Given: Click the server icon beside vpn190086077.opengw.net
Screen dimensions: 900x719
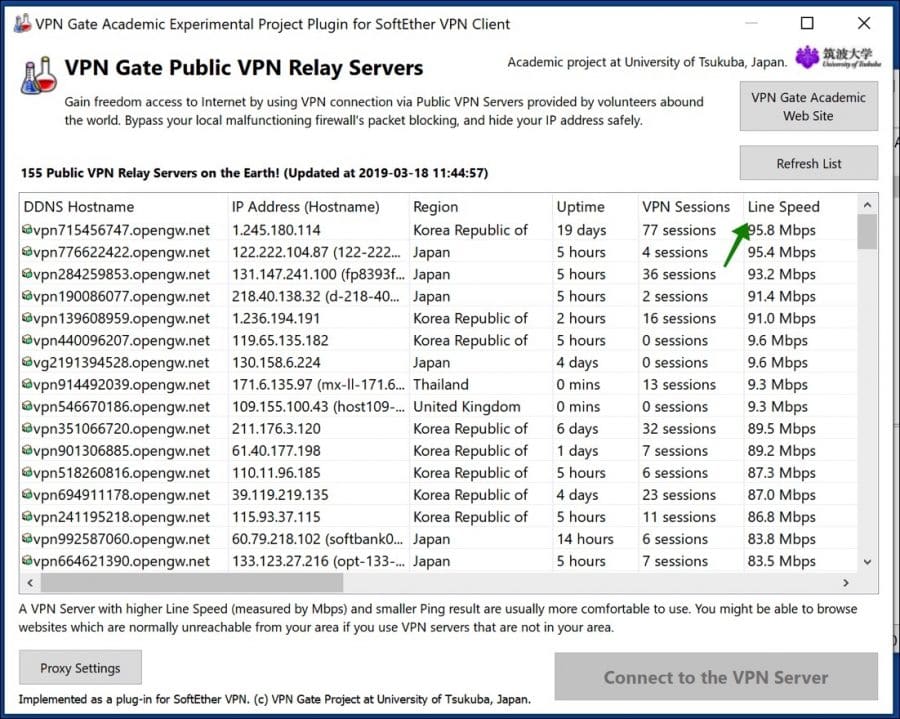Looking at the screenshot, I should coord(27,296).
